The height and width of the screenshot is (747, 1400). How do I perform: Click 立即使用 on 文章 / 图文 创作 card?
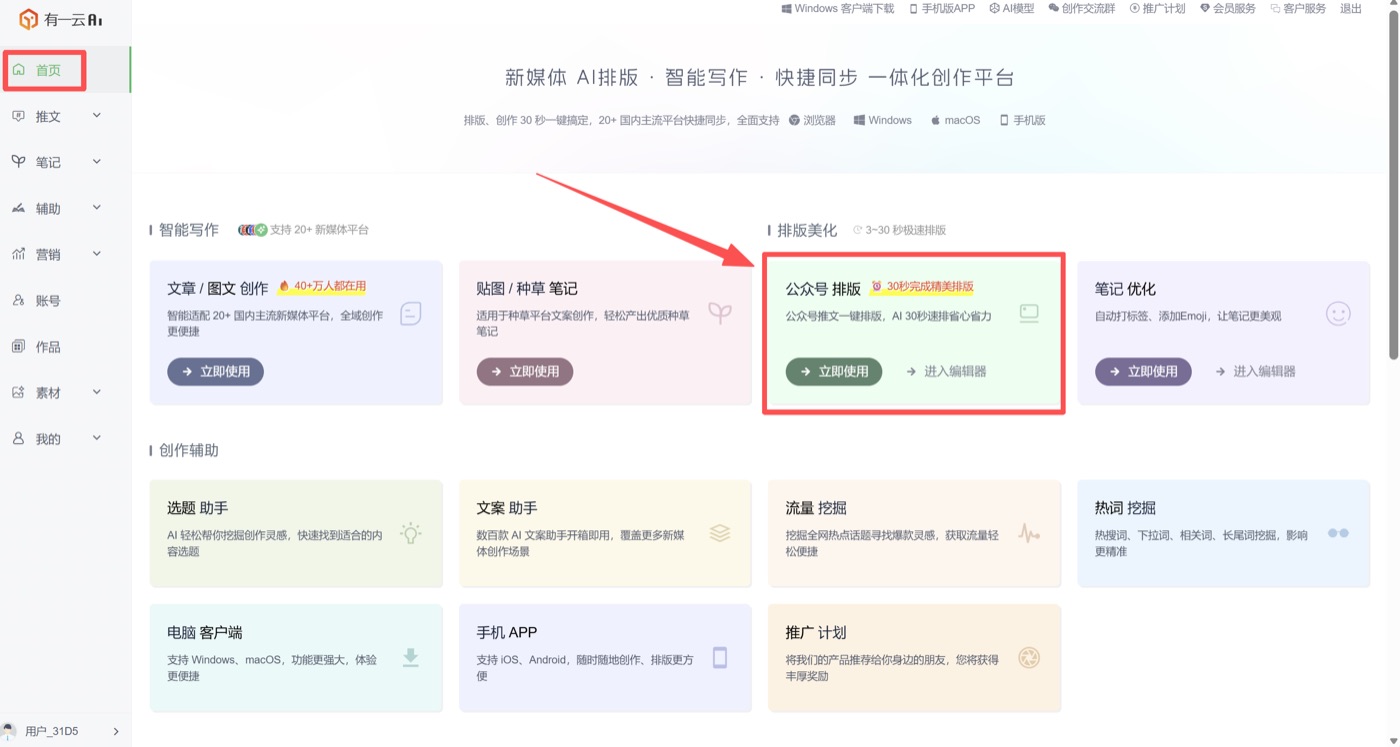click(x=215, y=371)
